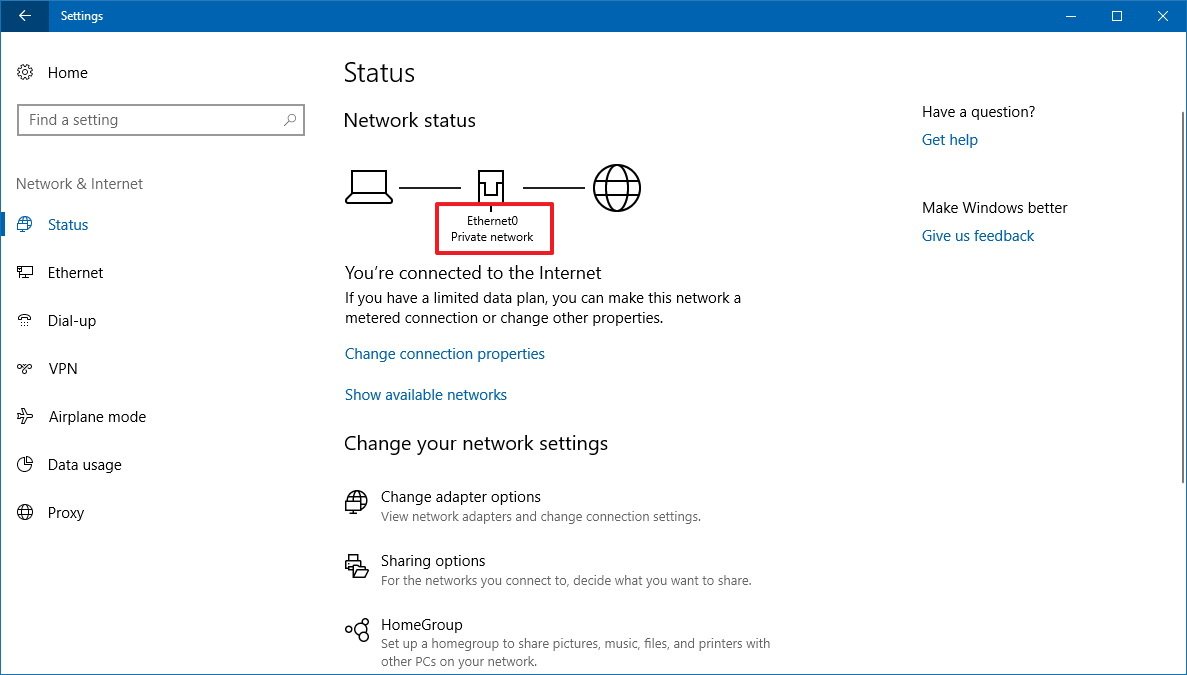Select Dial-up in the sidebar
This screenshot has width=1187, height=675.
coord(72,321)
